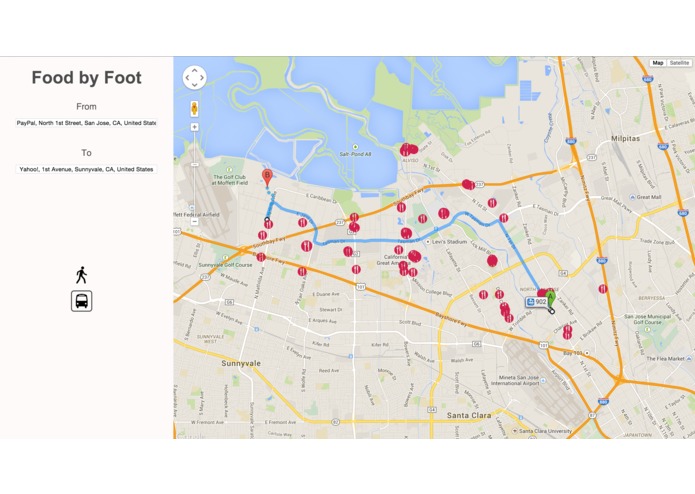This screenshot has width=695, height=494.
Task: Open the 902 bus route label
Action: (537, 302)
